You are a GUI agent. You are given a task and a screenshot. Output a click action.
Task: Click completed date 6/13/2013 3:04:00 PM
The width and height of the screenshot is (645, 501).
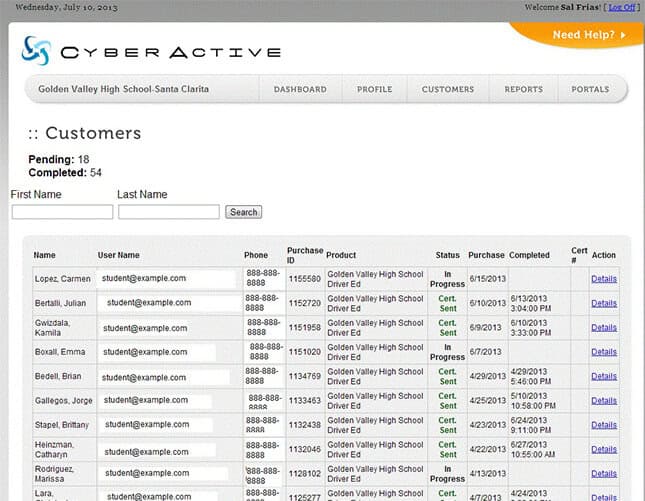pyautogui.click(x=531, y=303)
